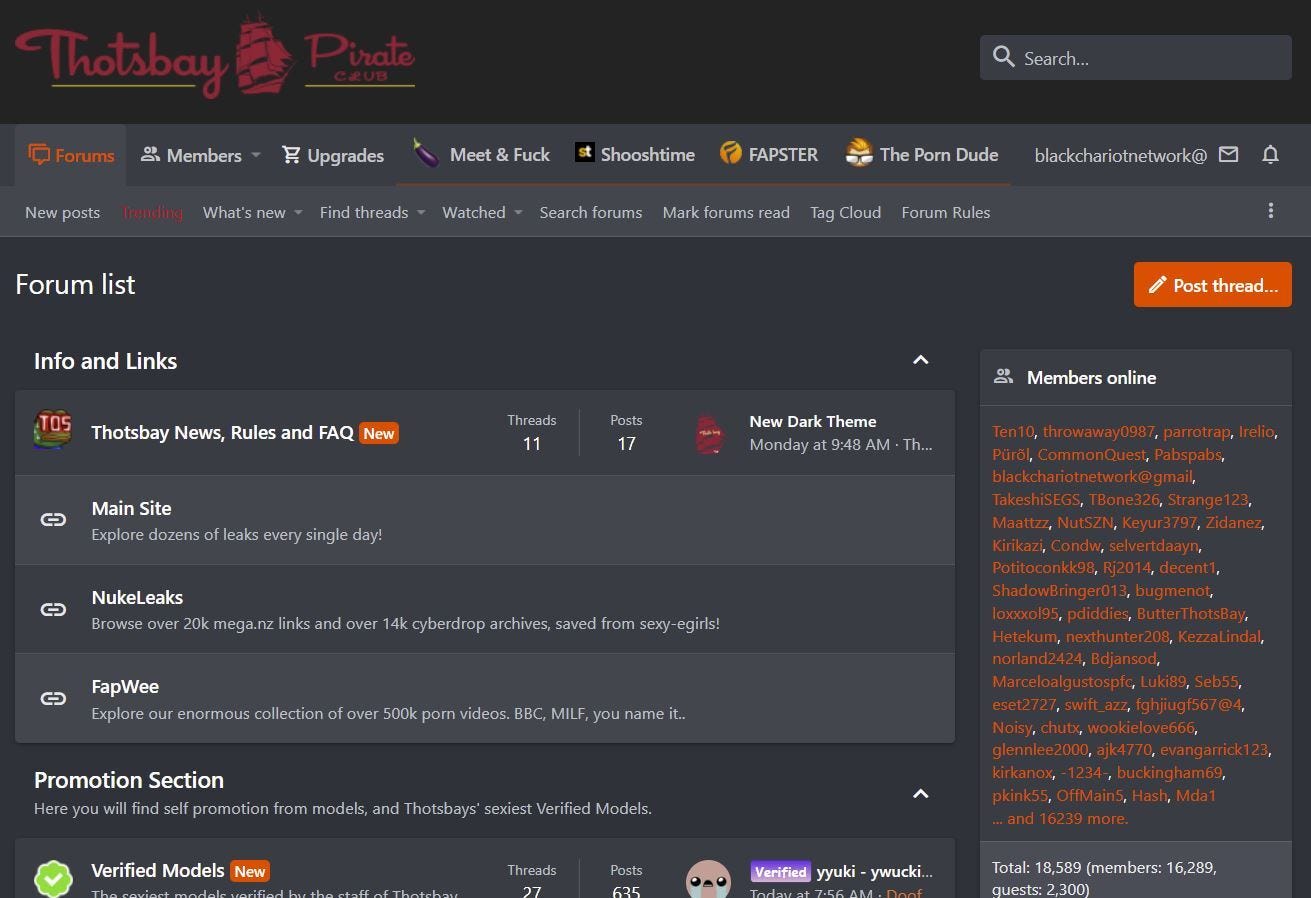Open The Porn Dude nav link
Screen dimensions: 1311x898
pyautogui.click(x=922, y=154)
